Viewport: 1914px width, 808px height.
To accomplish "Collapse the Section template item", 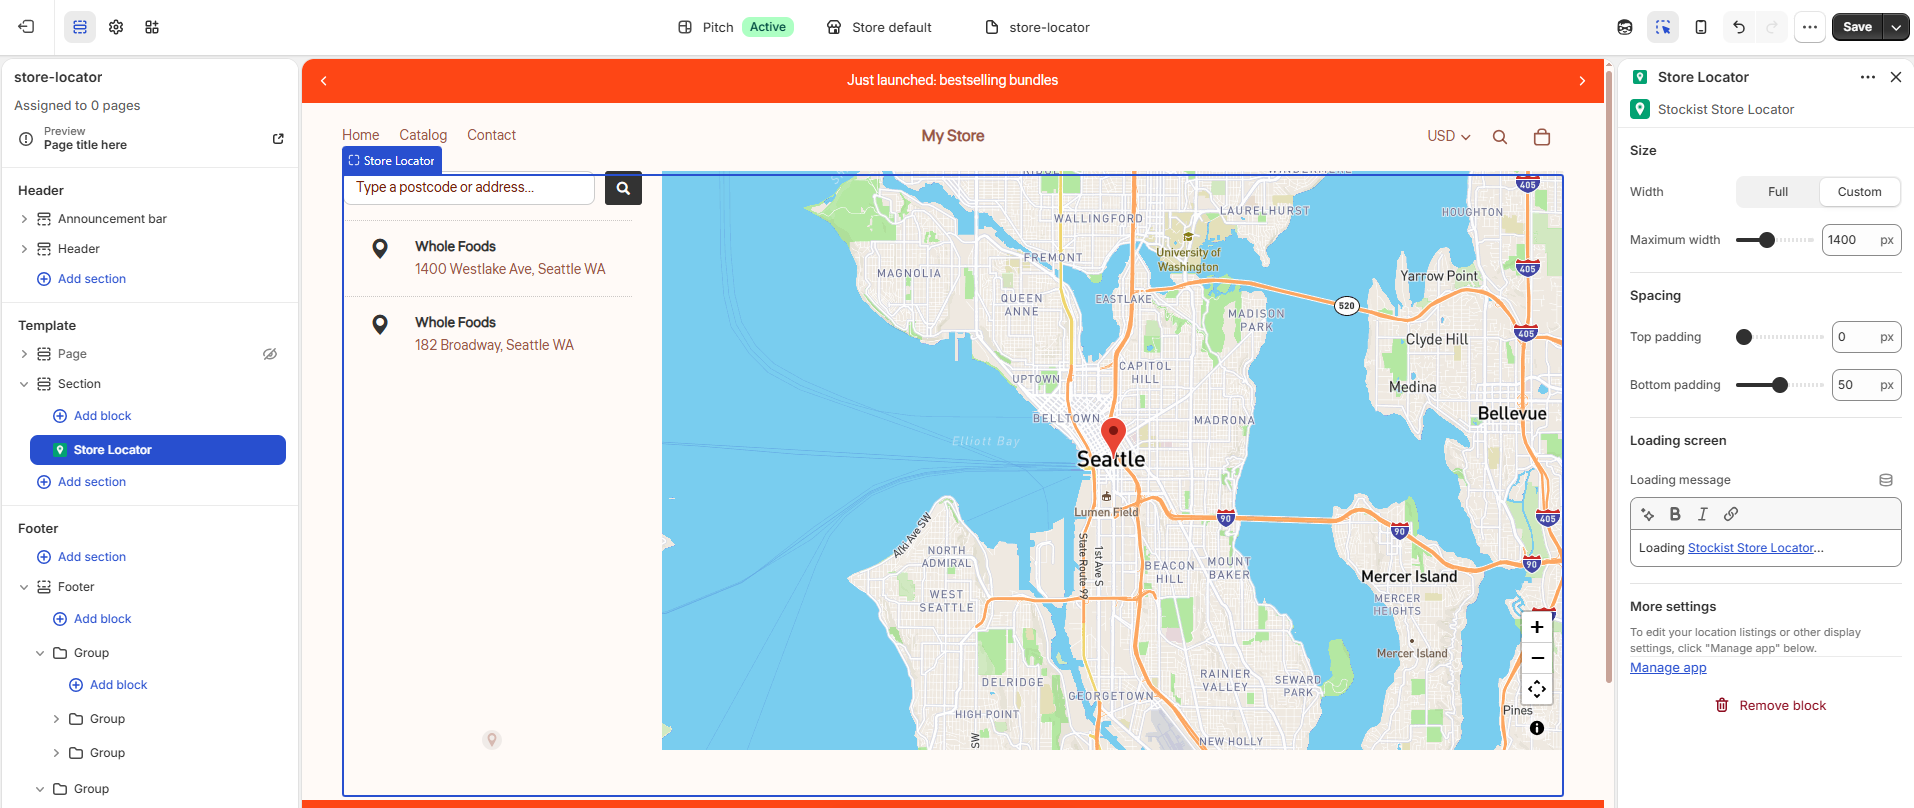I will 24,384.
